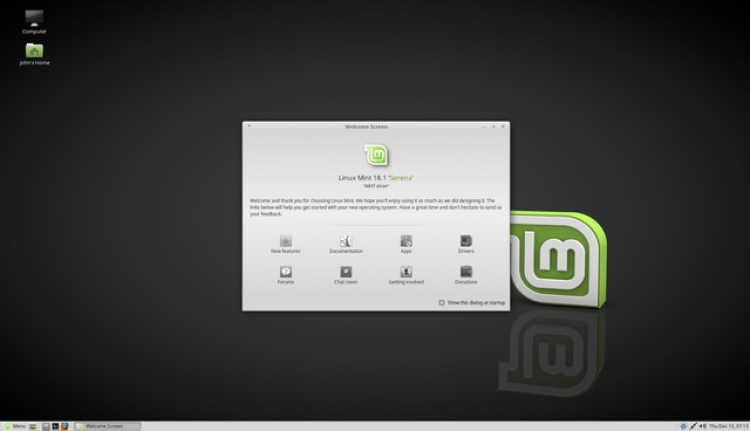Click the show desktop panel icon
This screenshot has height=431, width=750.
[x=33, y=426]
